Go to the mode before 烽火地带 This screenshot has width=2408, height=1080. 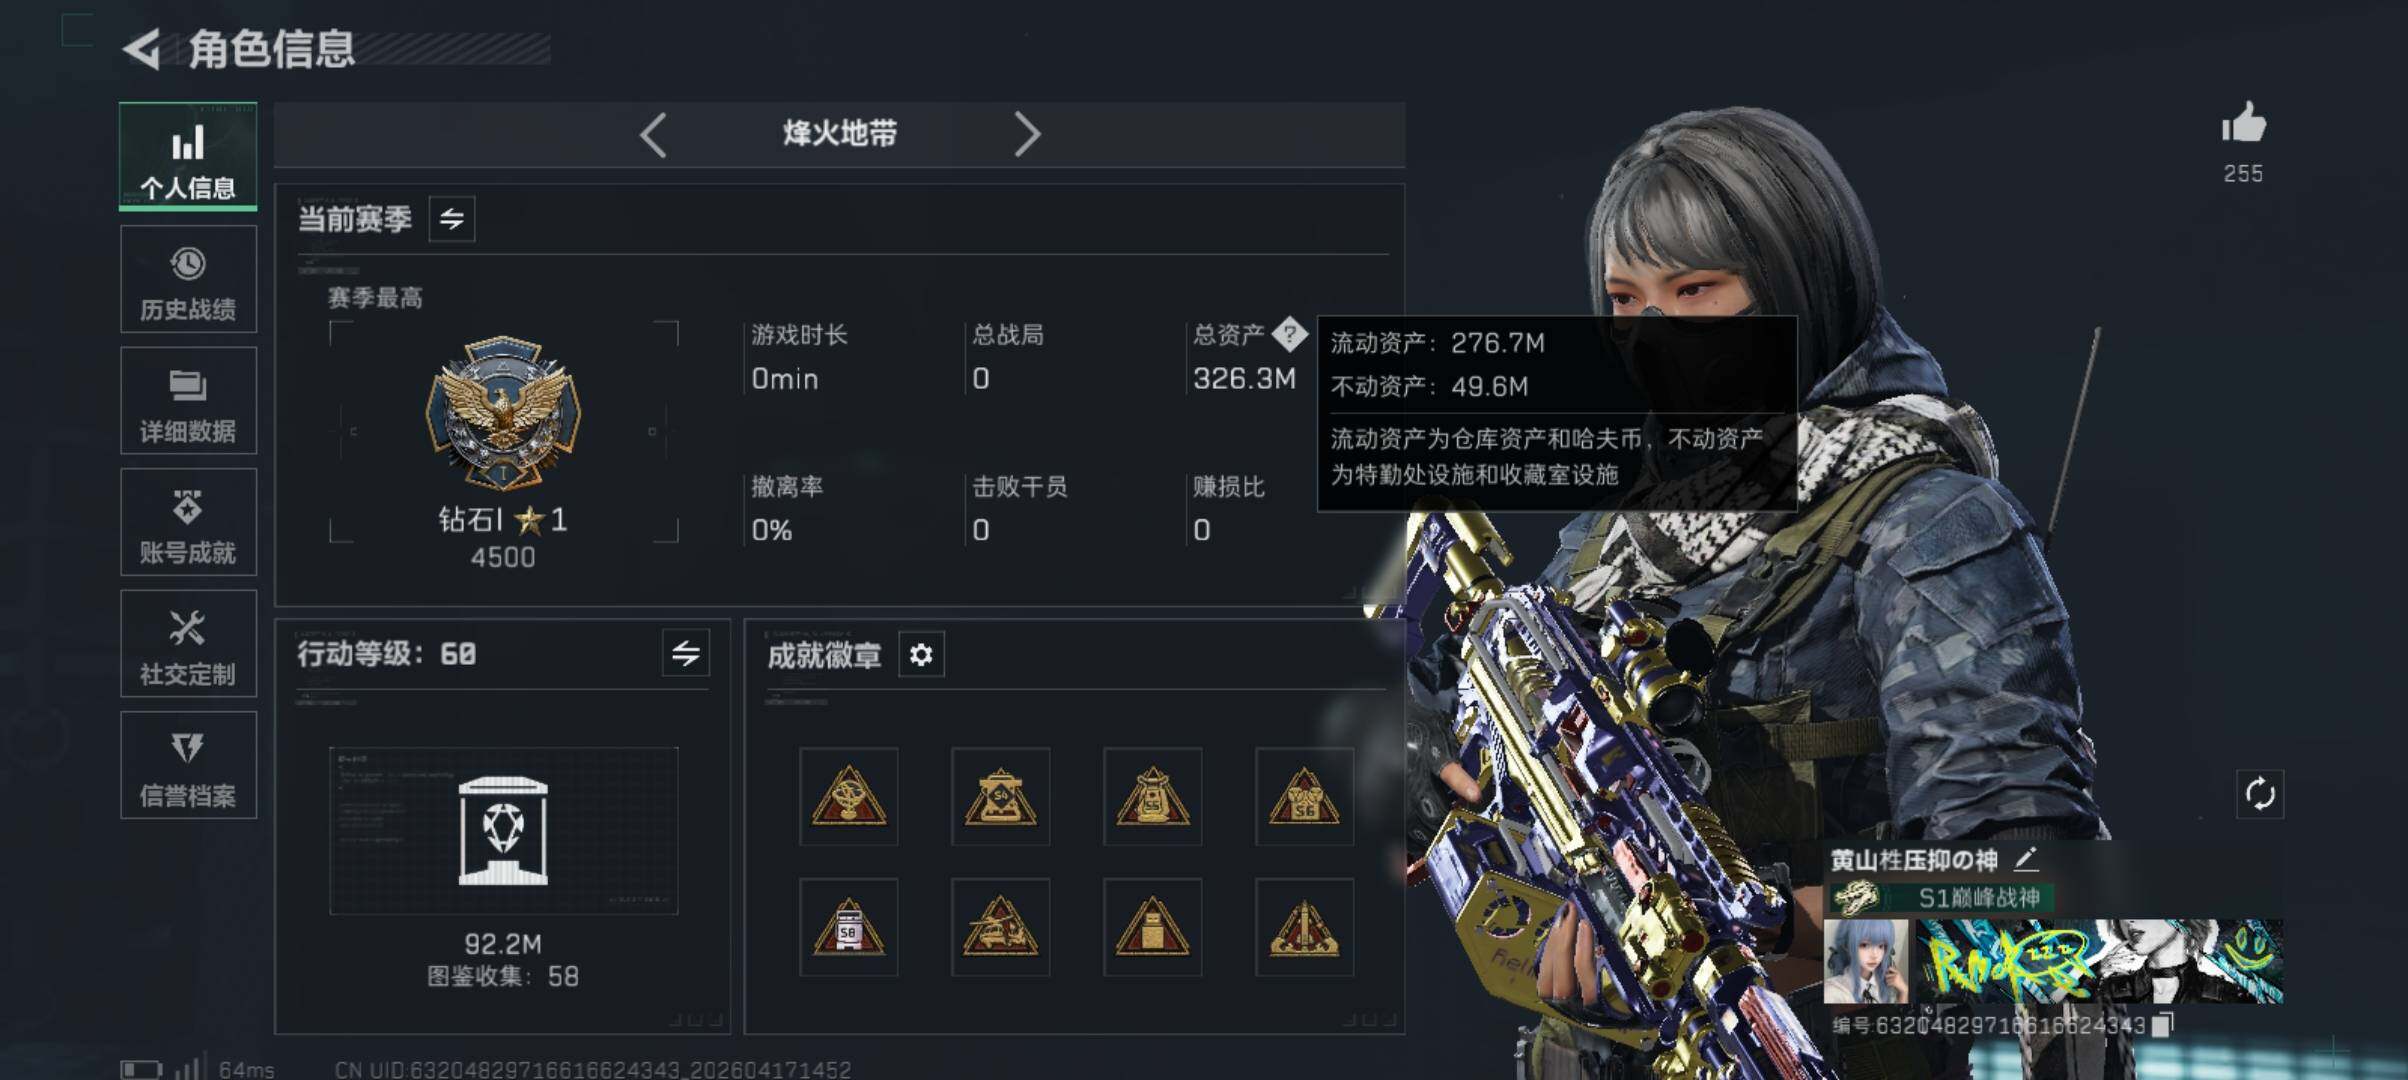coord(653,134)
